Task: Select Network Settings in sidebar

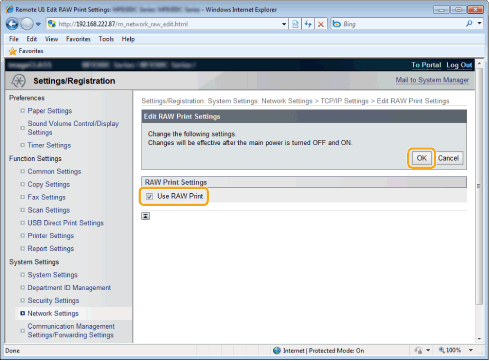Action: pos(53,314)
